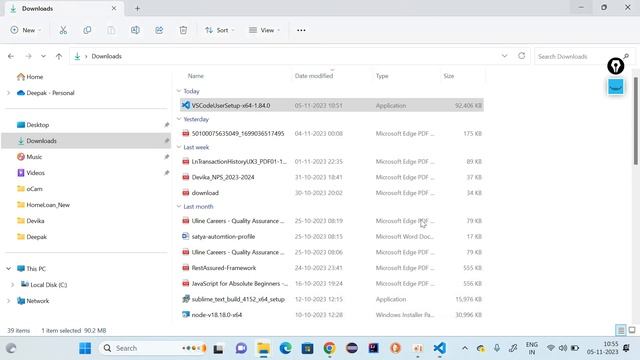The image size is (640, 360).
Task: Open a new tab with plus button
Action: point(137,8)
